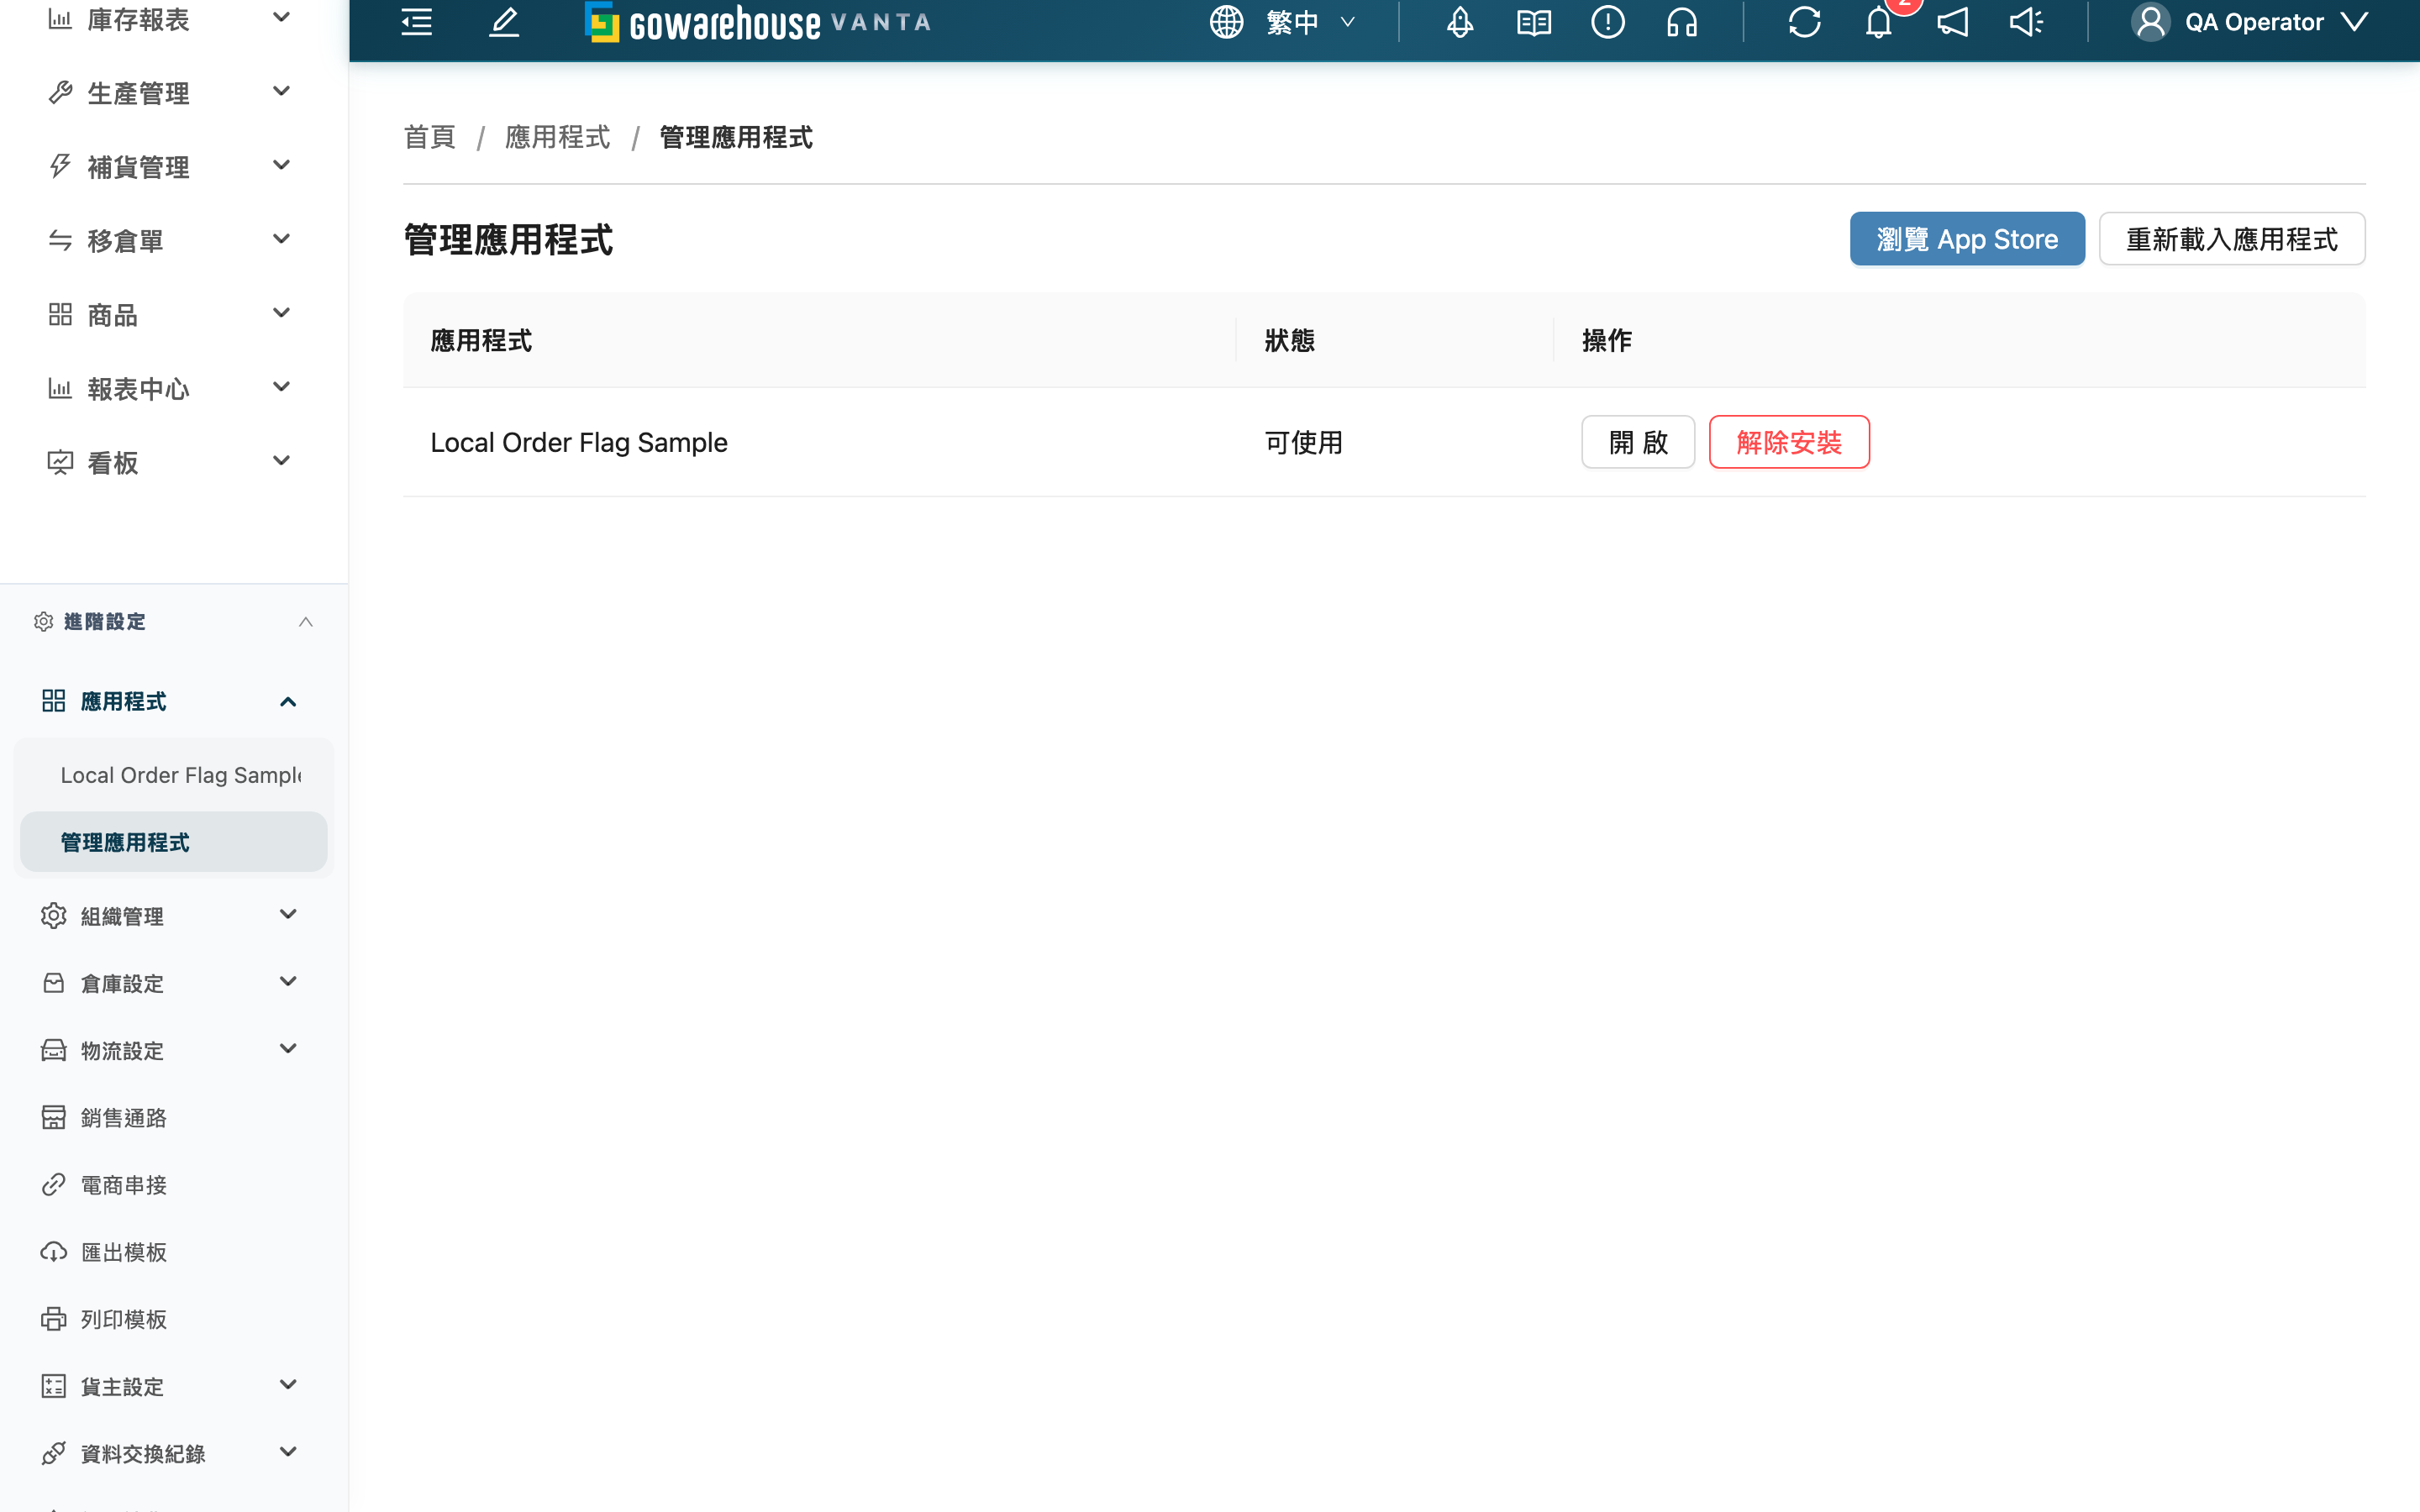The width and height of the screenshot is (2420, 1512).
Task: Click the refresh sync icon
Action: point(1805,22)
